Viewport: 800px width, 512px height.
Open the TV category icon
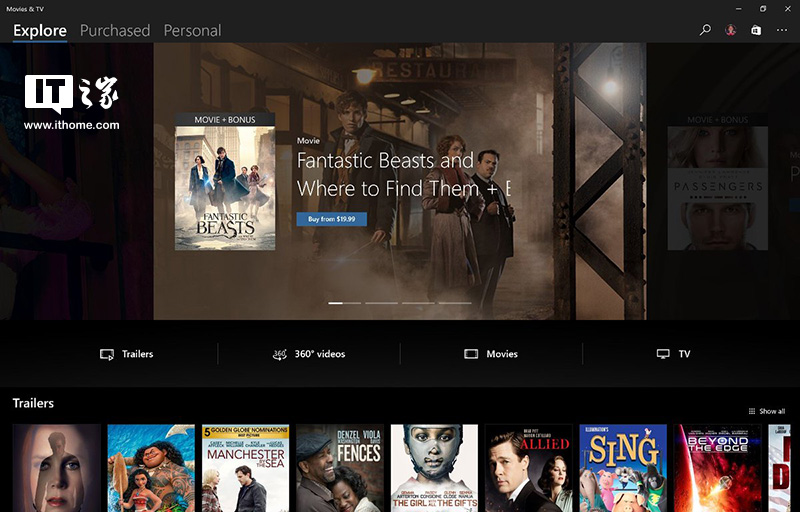pyautogui.click(x=663, y=354)
